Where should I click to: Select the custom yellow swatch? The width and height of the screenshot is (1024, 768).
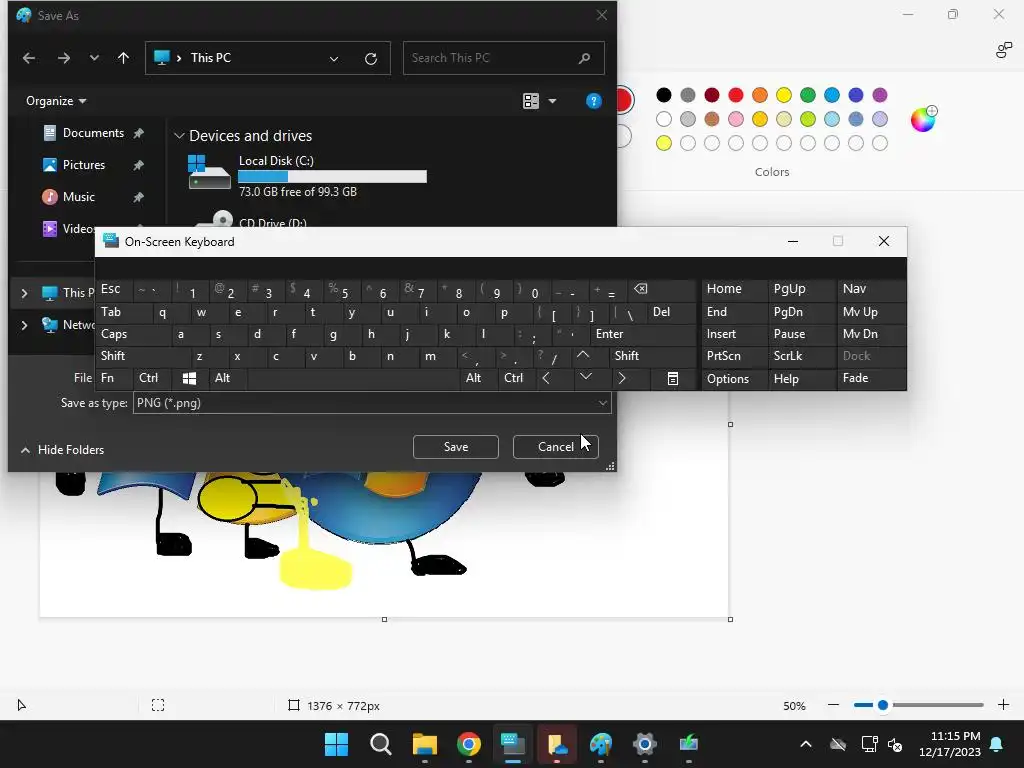[664, 143]
